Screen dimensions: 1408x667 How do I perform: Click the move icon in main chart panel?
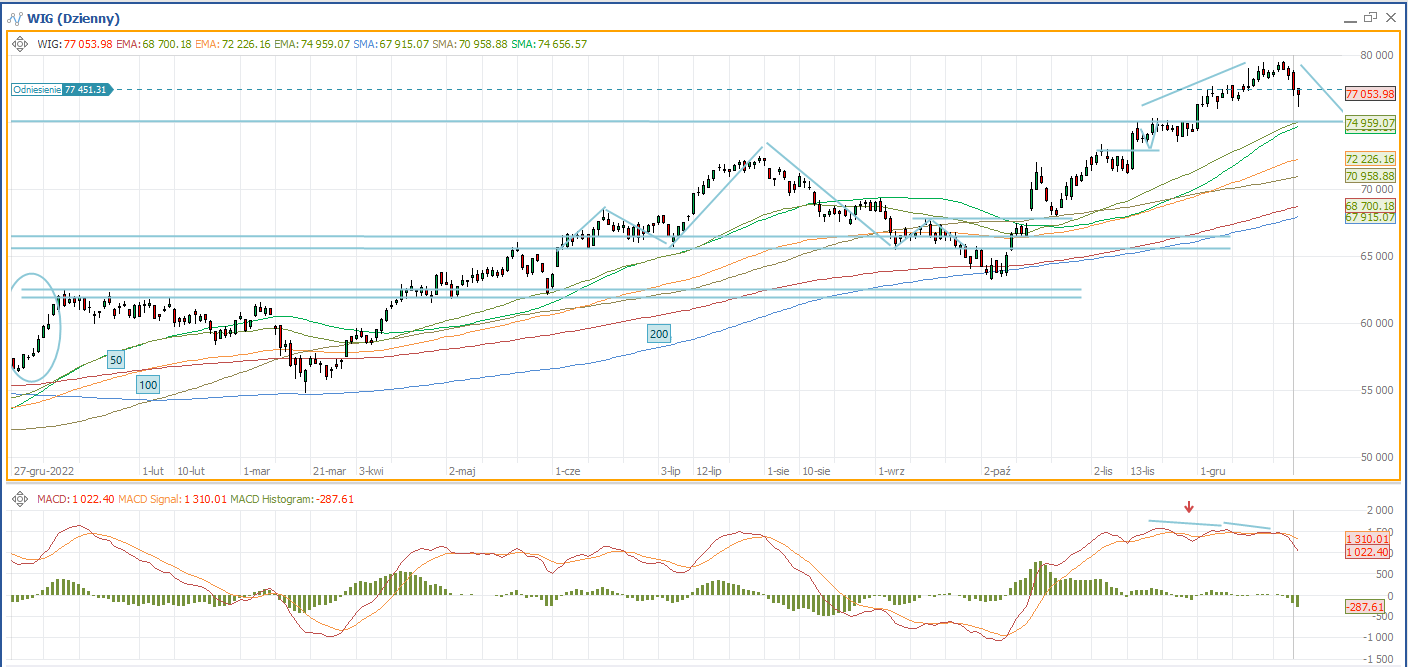pyautogui.click(x=20, y=44)
